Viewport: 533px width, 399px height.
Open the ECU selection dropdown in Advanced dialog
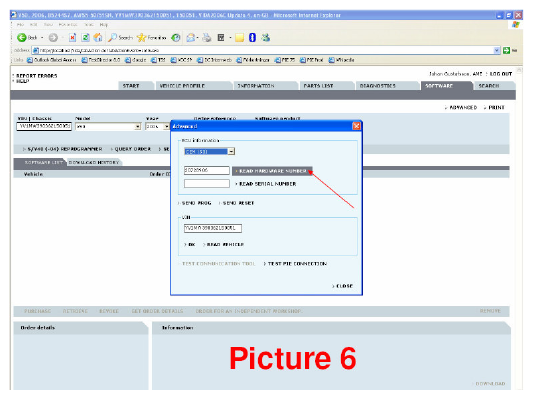point(231,151)
